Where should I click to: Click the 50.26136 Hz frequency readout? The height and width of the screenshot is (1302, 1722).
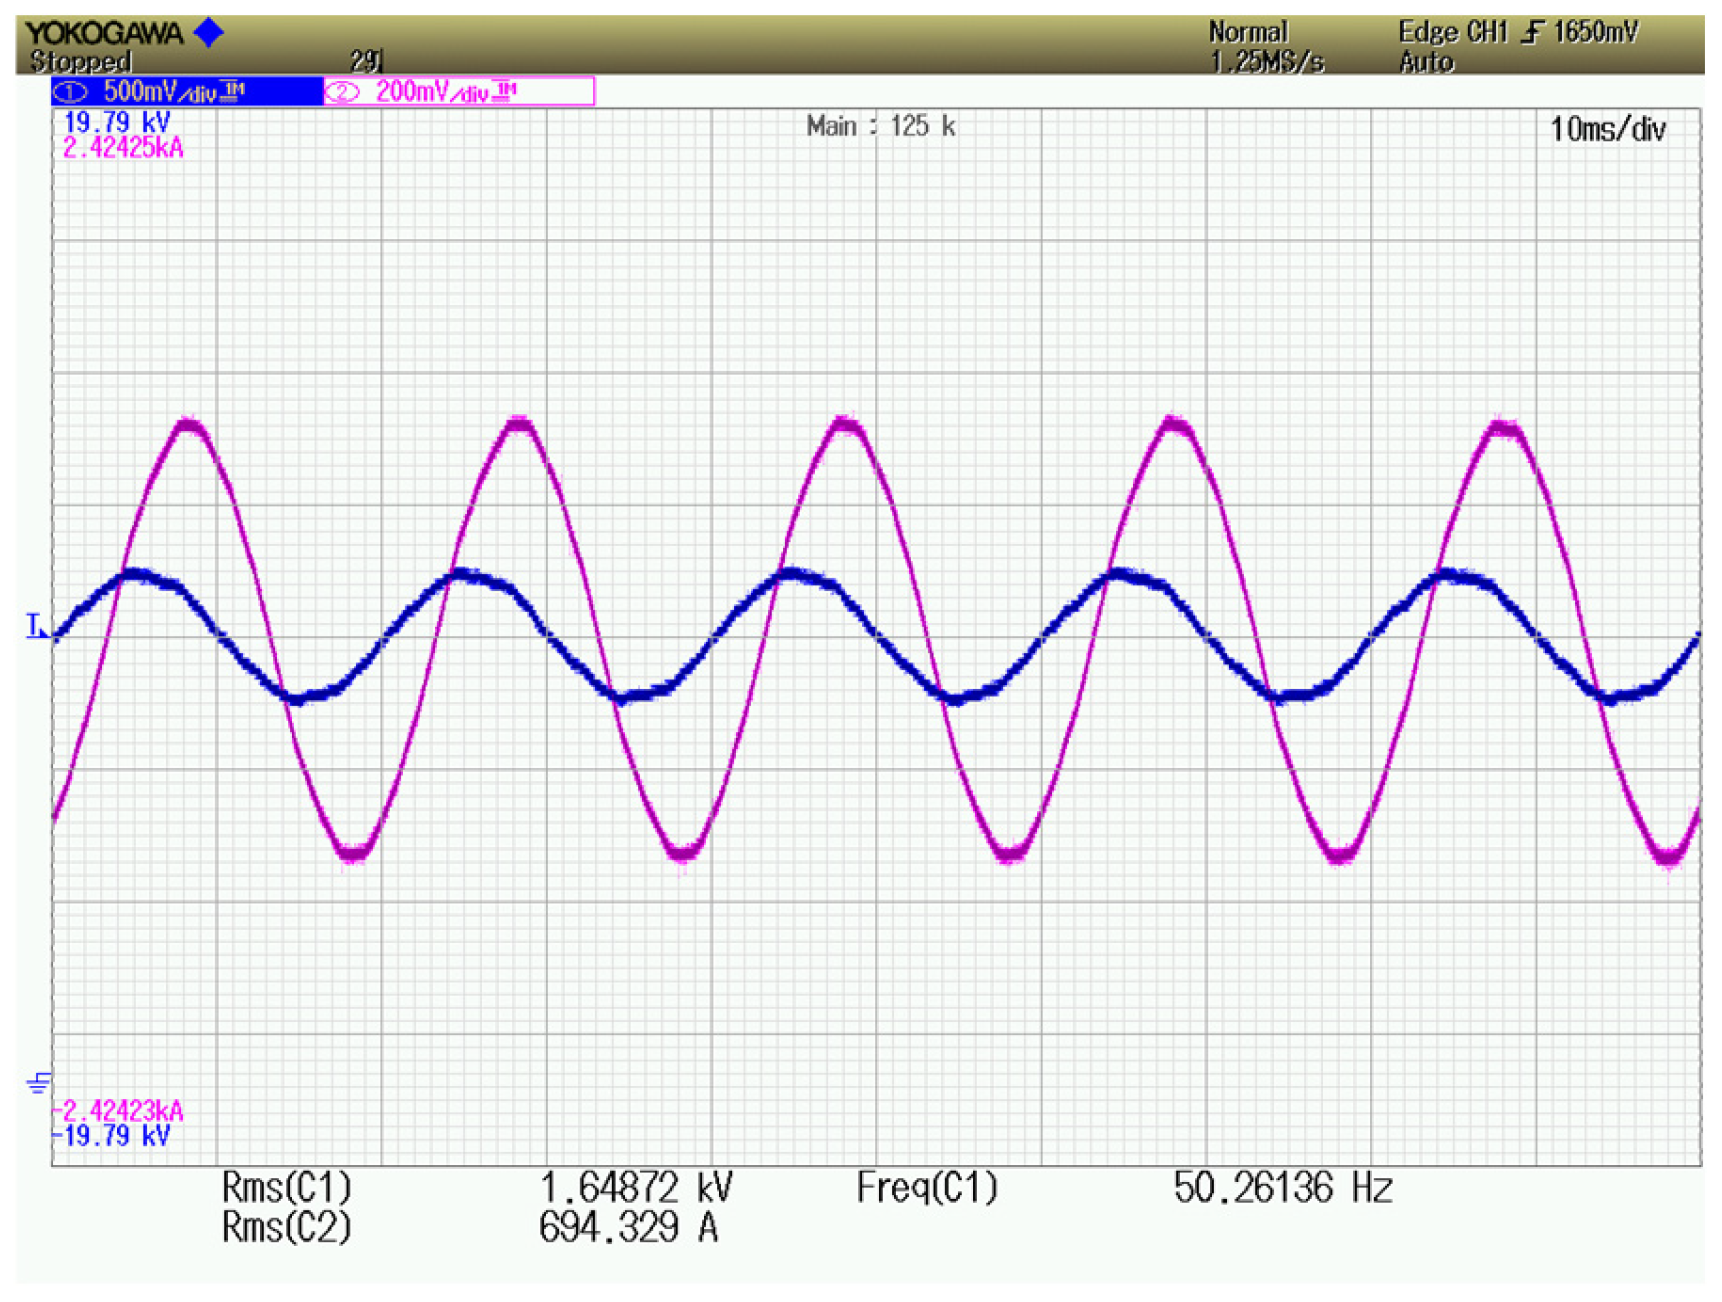pyautogui.click(x=1283, y=1187)
